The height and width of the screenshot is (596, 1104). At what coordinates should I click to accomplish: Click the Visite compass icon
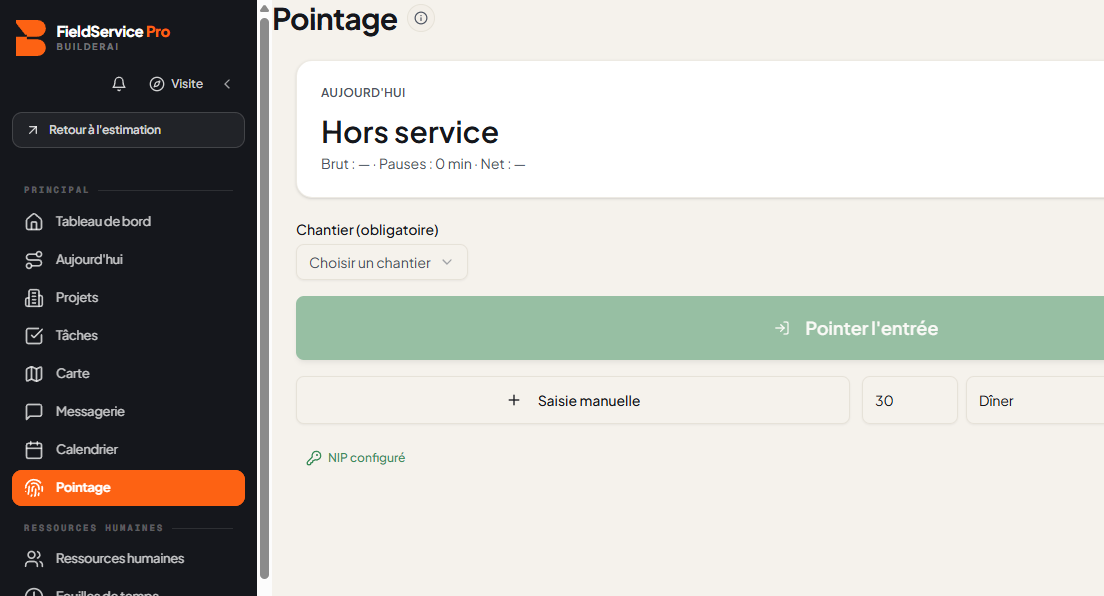pos(156,84)
